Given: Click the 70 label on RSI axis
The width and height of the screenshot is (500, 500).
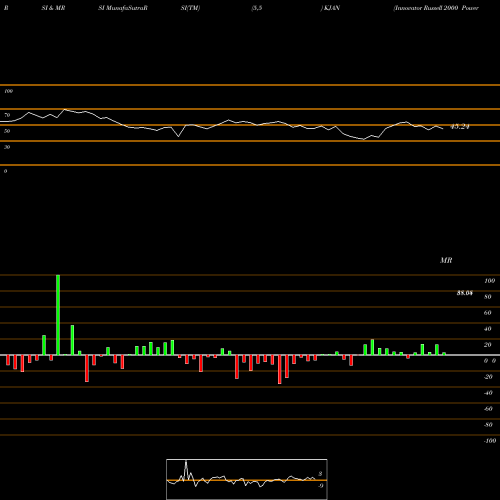Looking at the screenshot, I should tap(7, 115).
